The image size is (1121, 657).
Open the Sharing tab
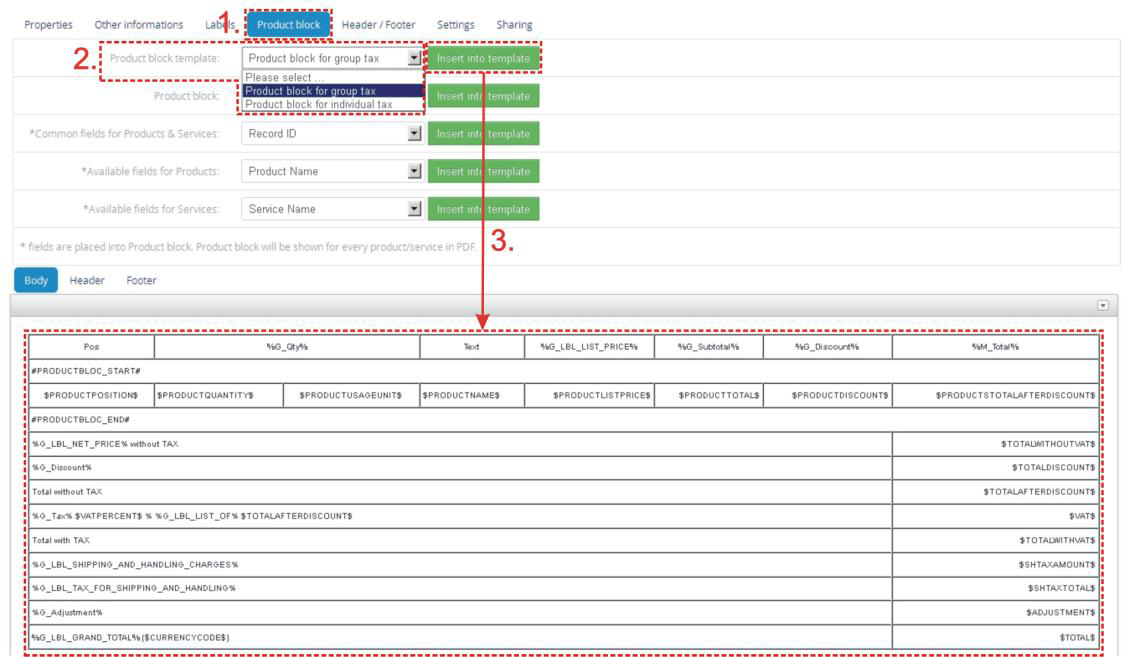pos(514,24)
